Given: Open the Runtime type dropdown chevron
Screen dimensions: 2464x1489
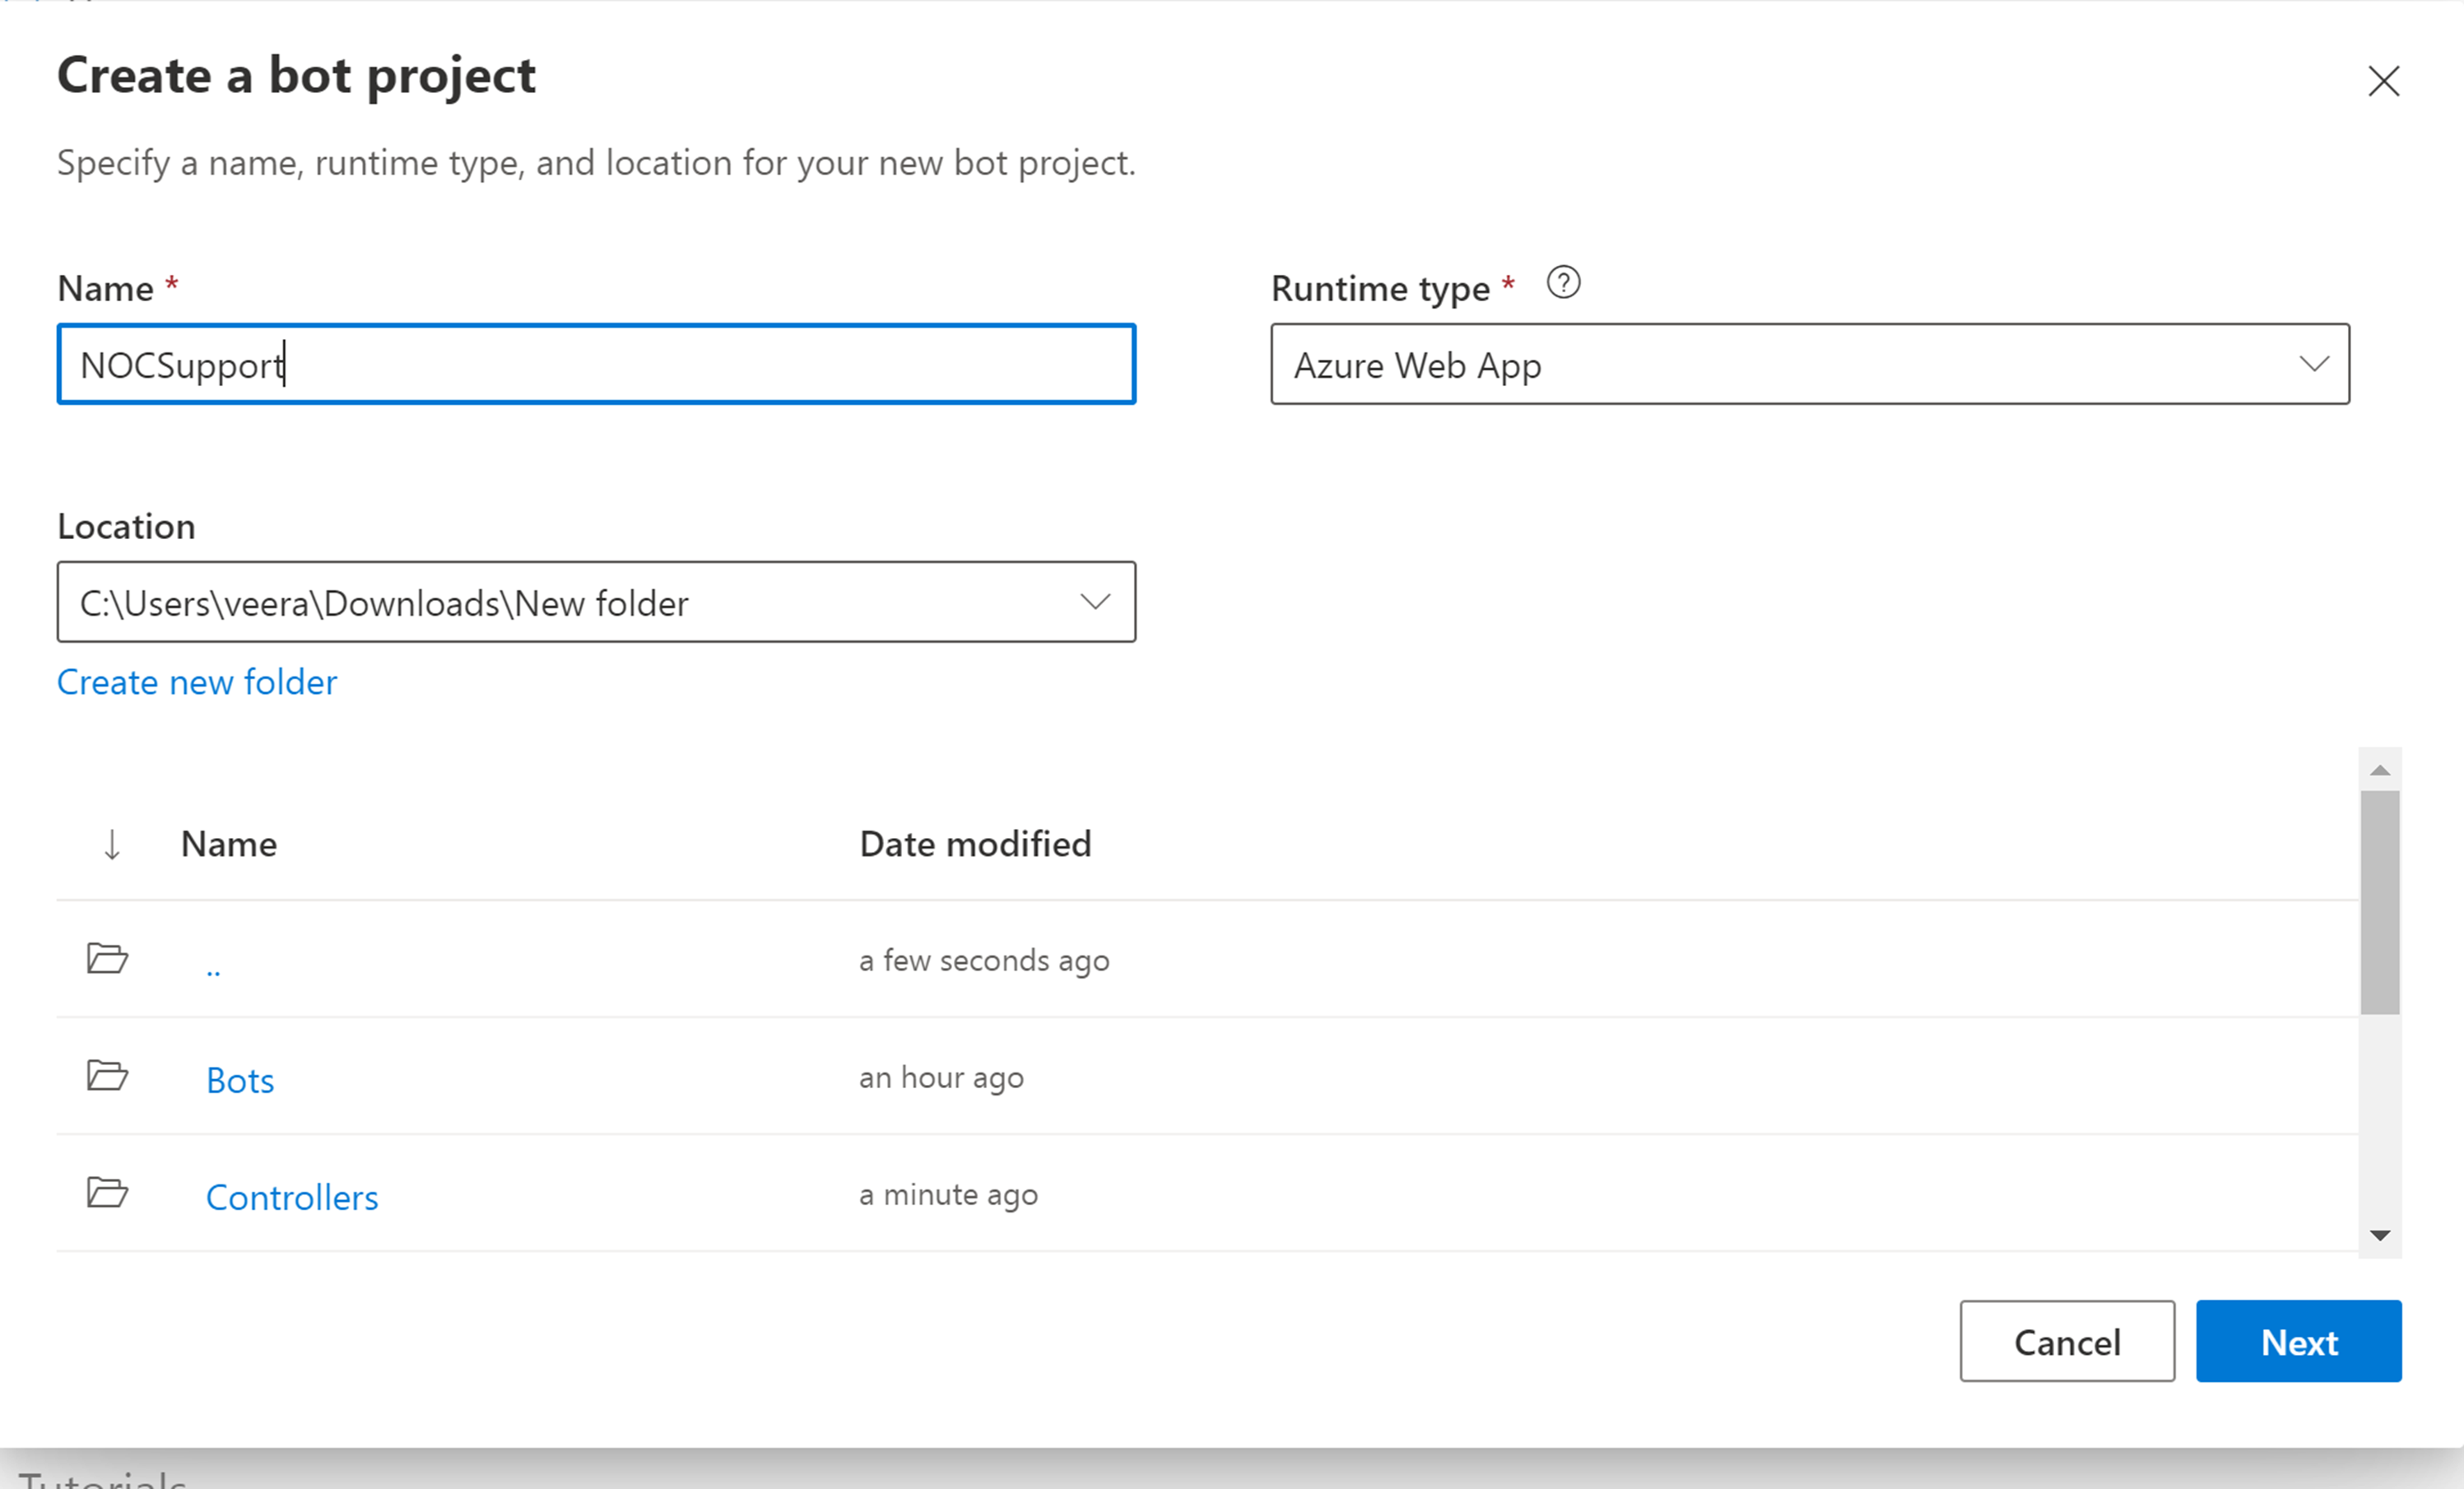Looking at the screenshot, I should 2314,364.
